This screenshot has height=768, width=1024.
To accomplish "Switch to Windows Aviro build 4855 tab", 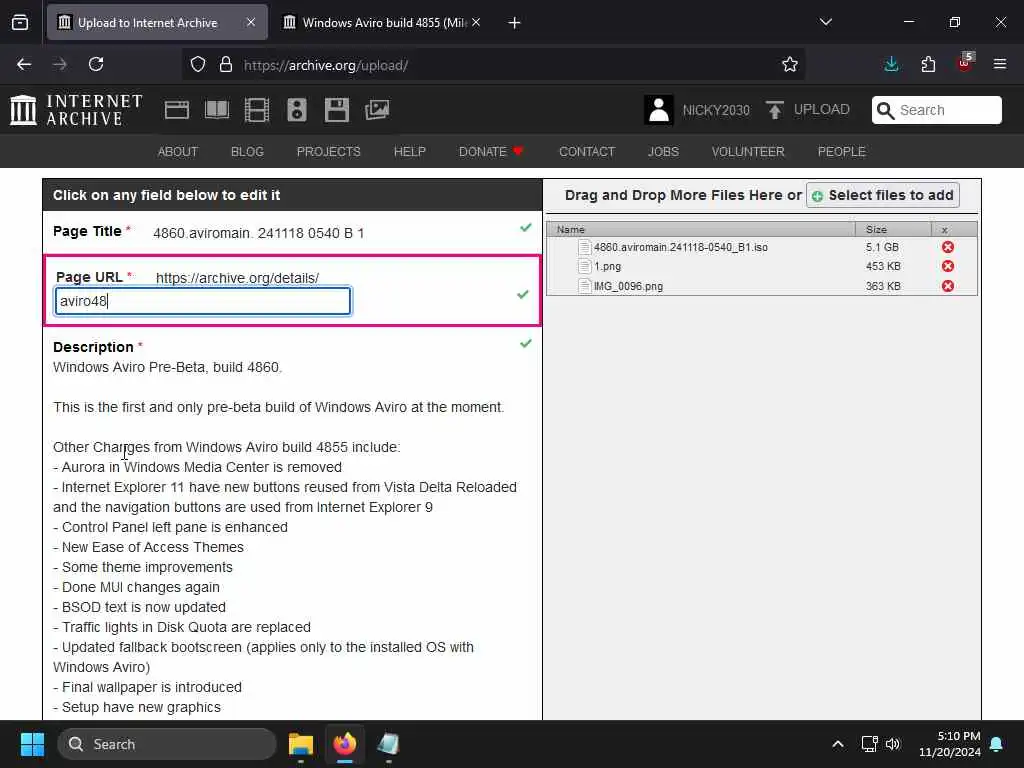I will tap(383, 22).
